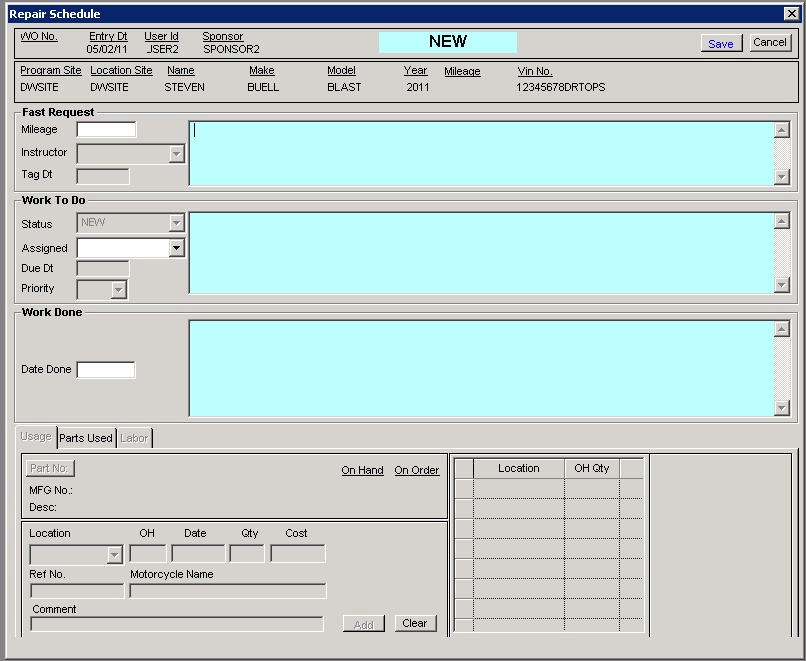Open the Location combo box

(115, 554)
